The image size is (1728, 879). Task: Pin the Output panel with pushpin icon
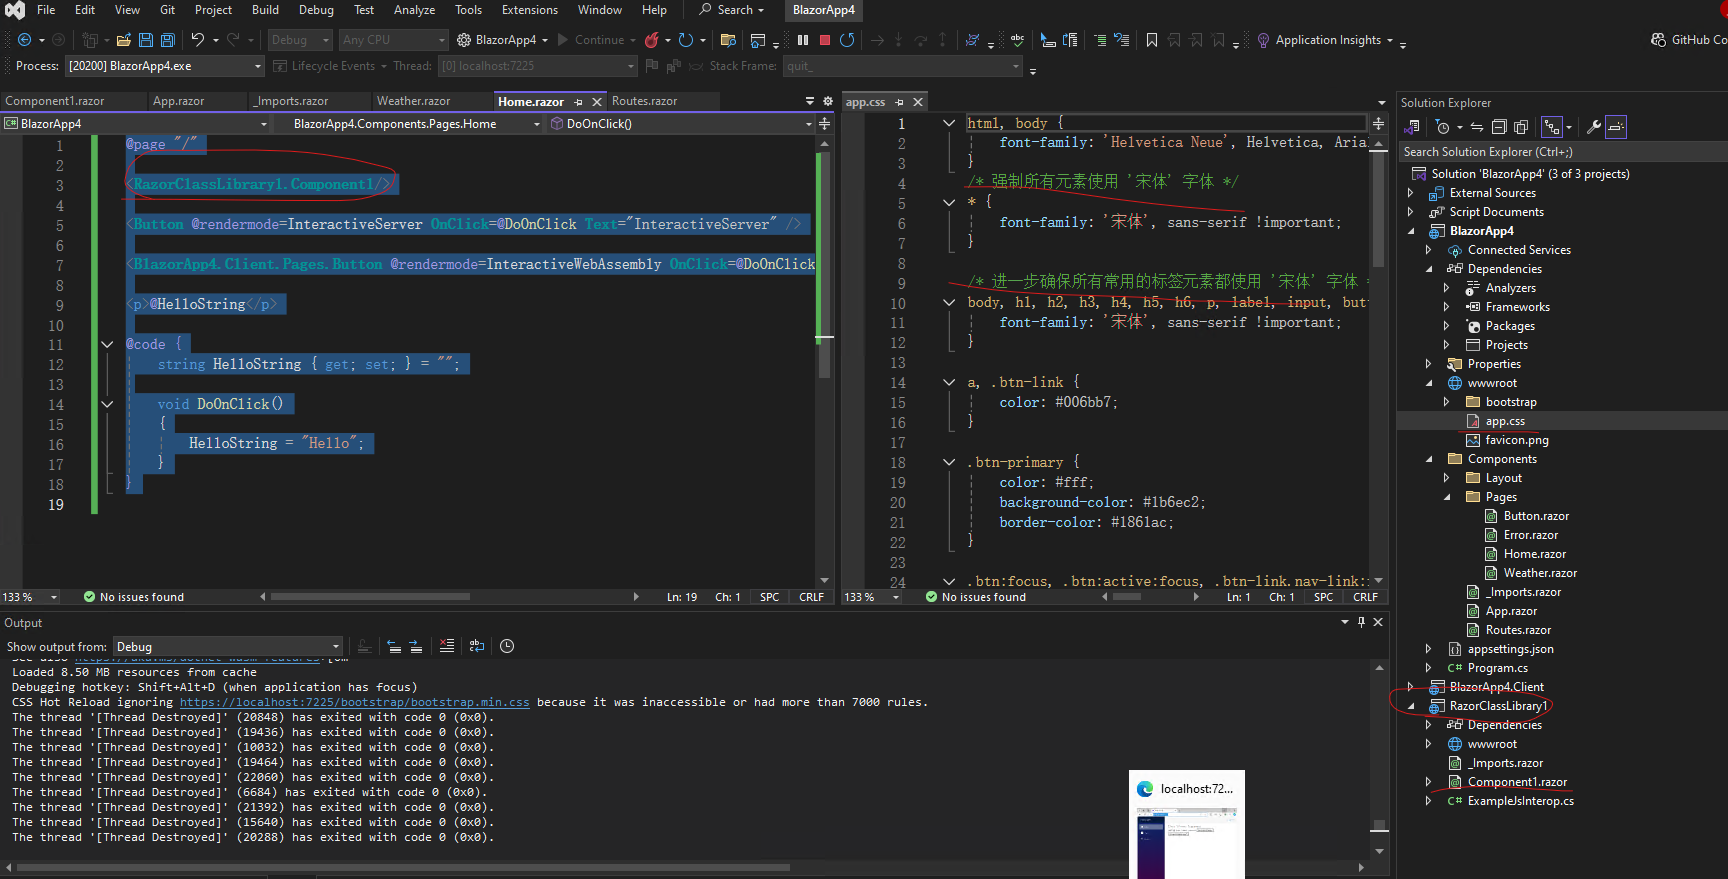coord(1361,622)
